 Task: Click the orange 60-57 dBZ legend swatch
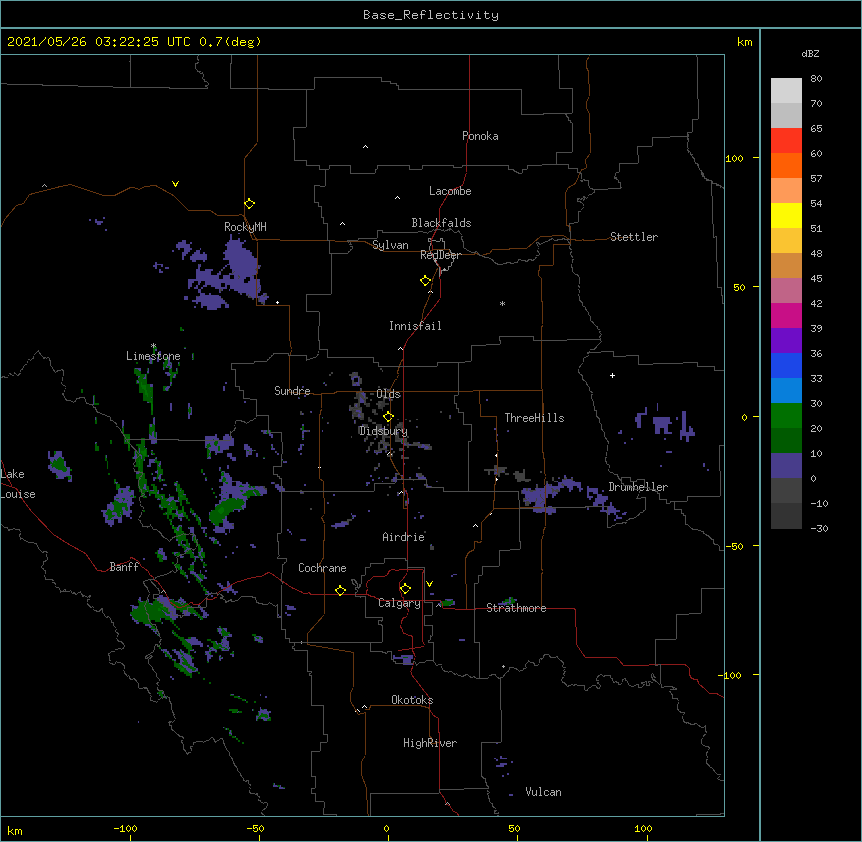786,166
